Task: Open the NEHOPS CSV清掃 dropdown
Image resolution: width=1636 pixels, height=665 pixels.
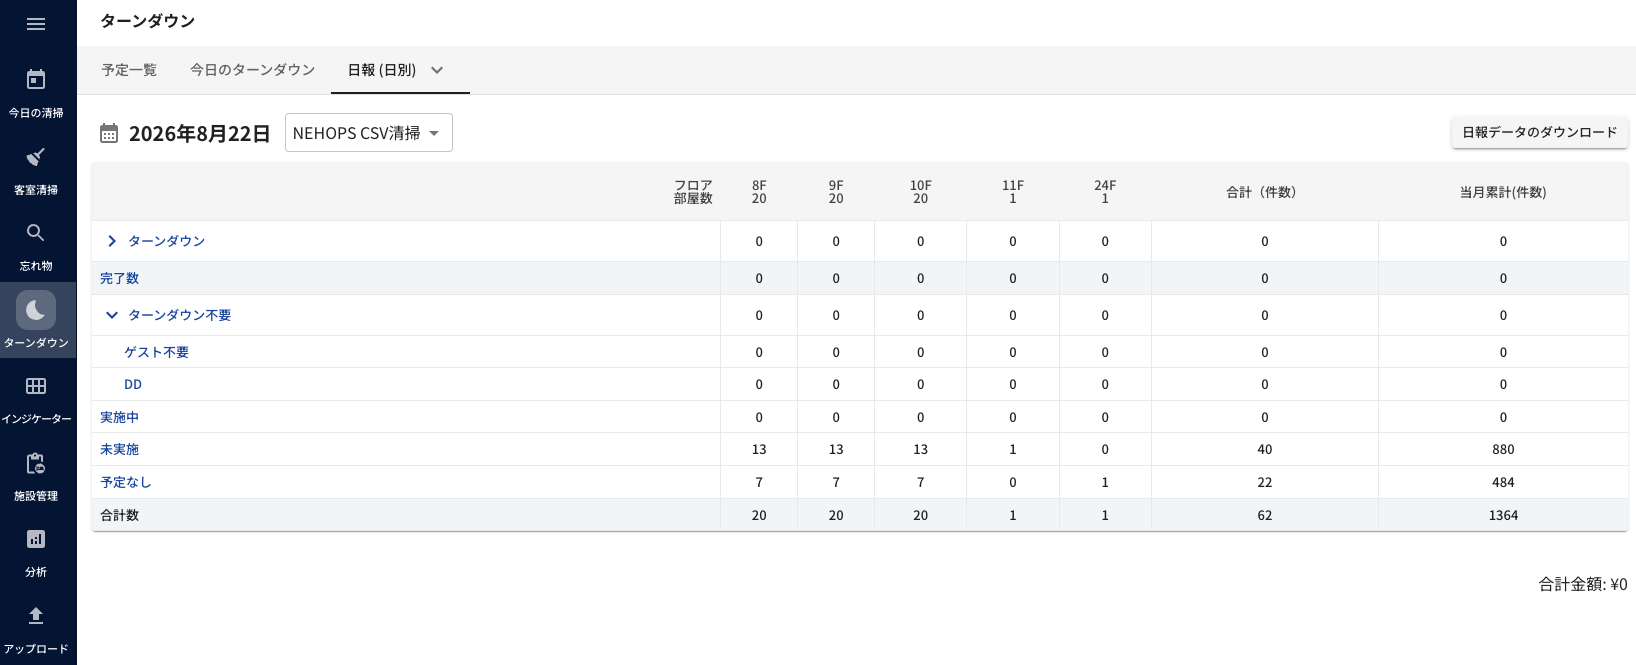Action: (x=369, y=133)
